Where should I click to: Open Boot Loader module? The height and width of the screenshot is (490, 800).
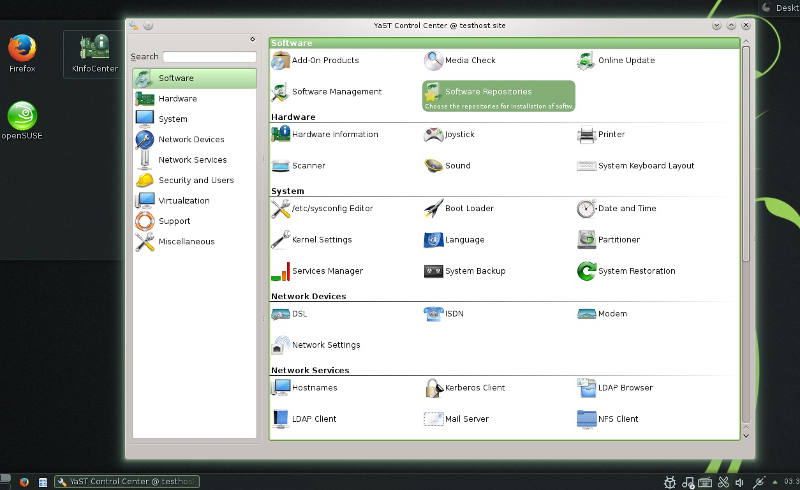pos(459,208)
